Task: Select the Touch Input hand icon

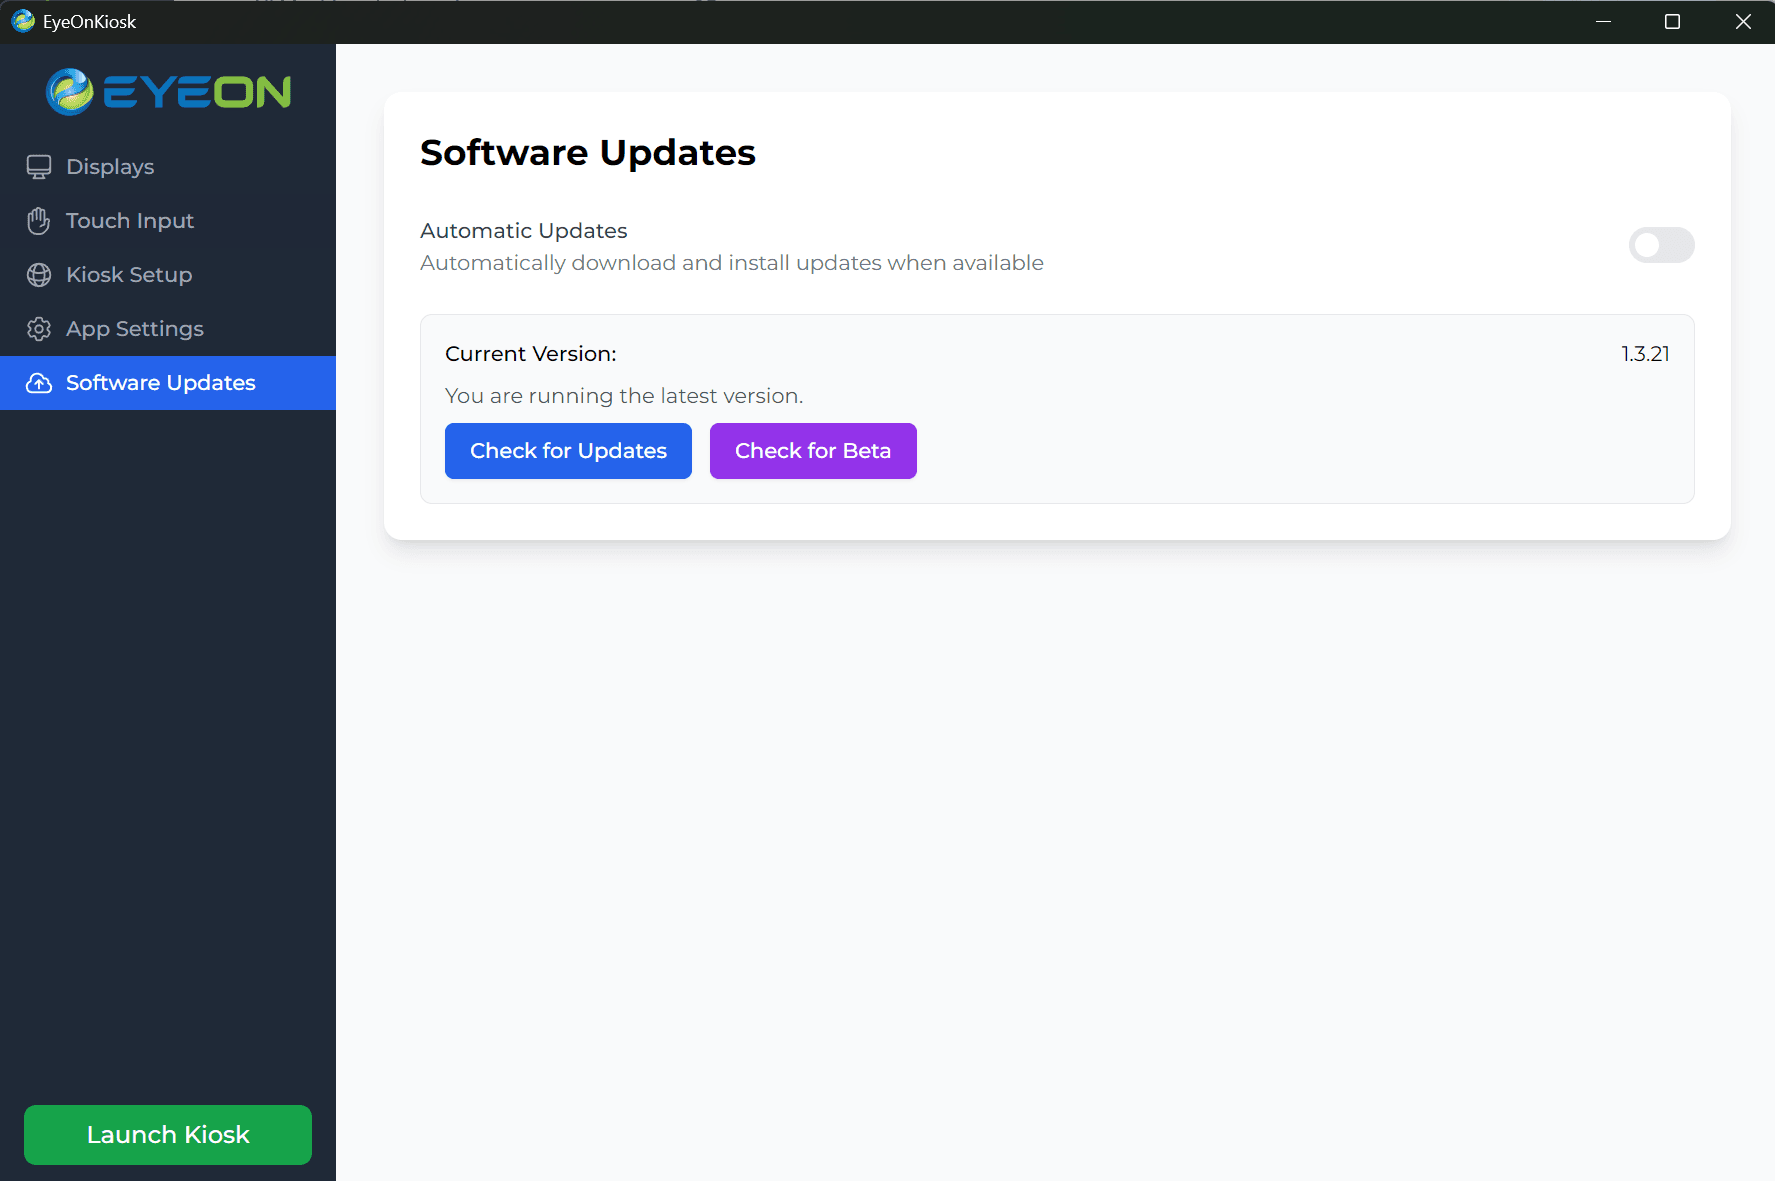Action: pos(39,221)
